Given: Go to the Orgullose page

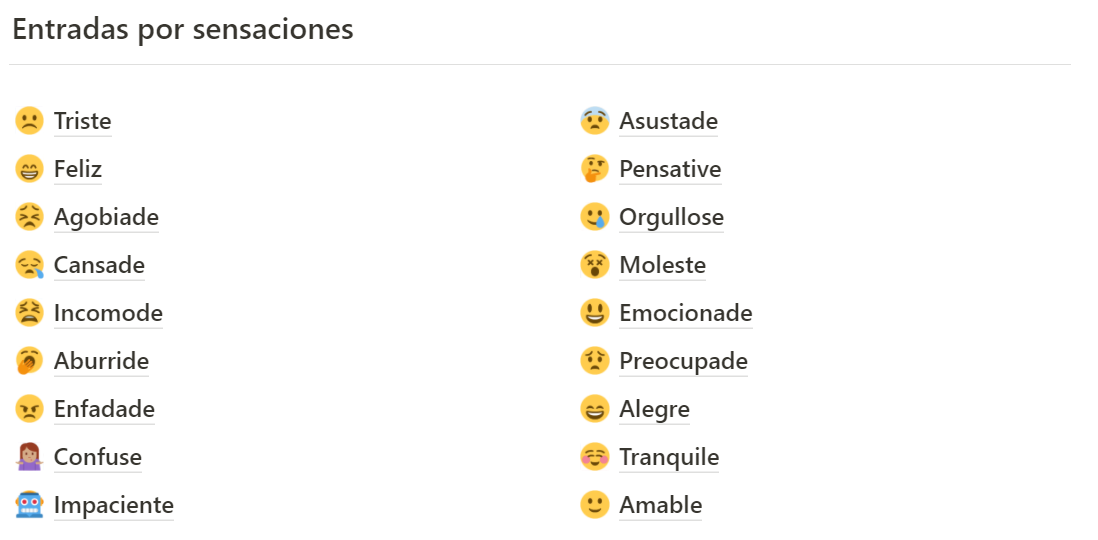Looking at the screenshot, I should pos(671,217).
